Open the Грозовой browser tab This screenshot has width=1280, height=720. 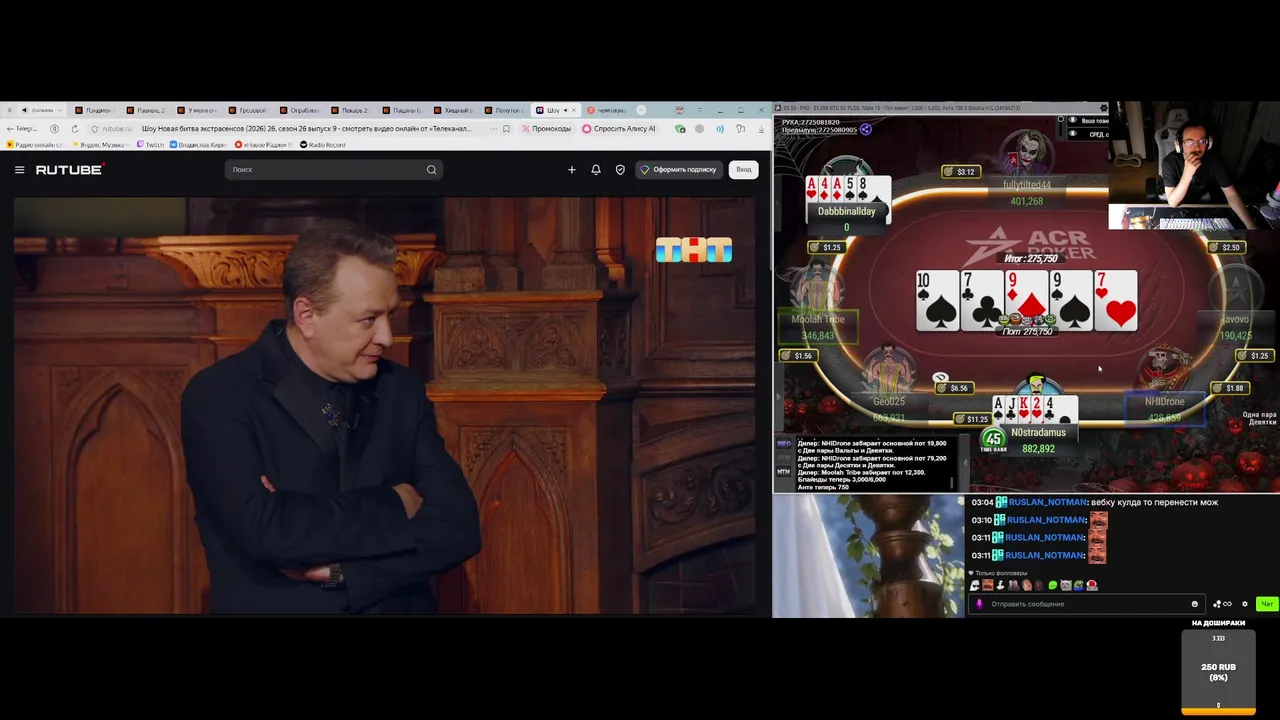tap(246, 110)
